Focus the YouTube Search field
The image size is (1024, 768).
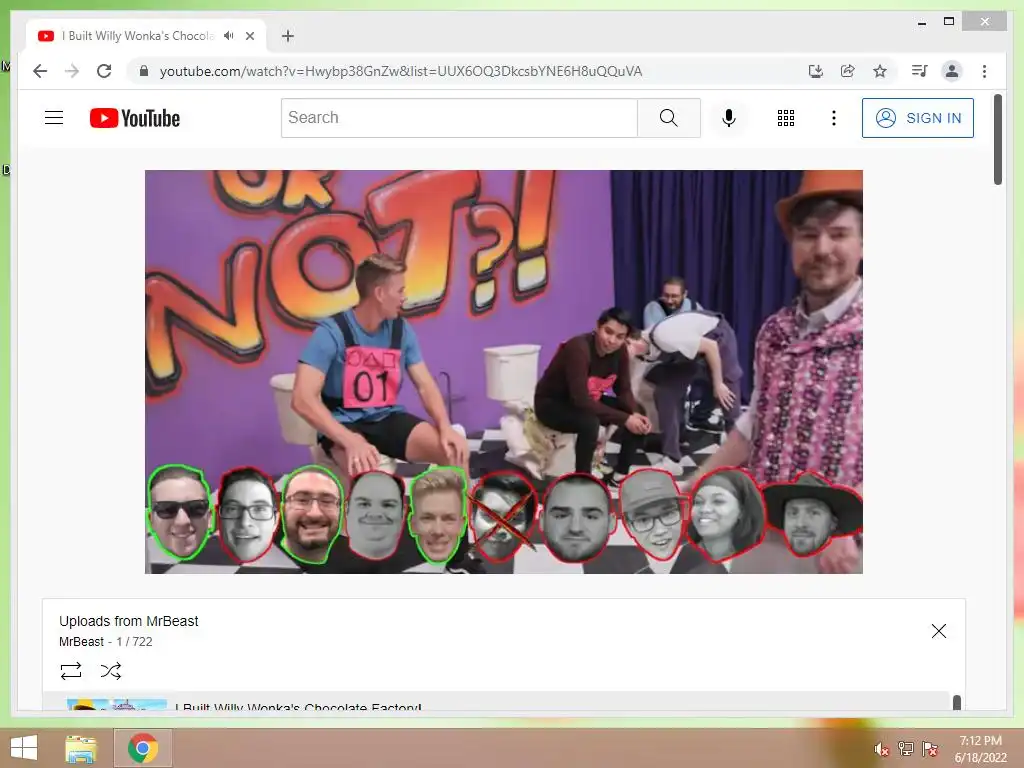coord(459,118)
